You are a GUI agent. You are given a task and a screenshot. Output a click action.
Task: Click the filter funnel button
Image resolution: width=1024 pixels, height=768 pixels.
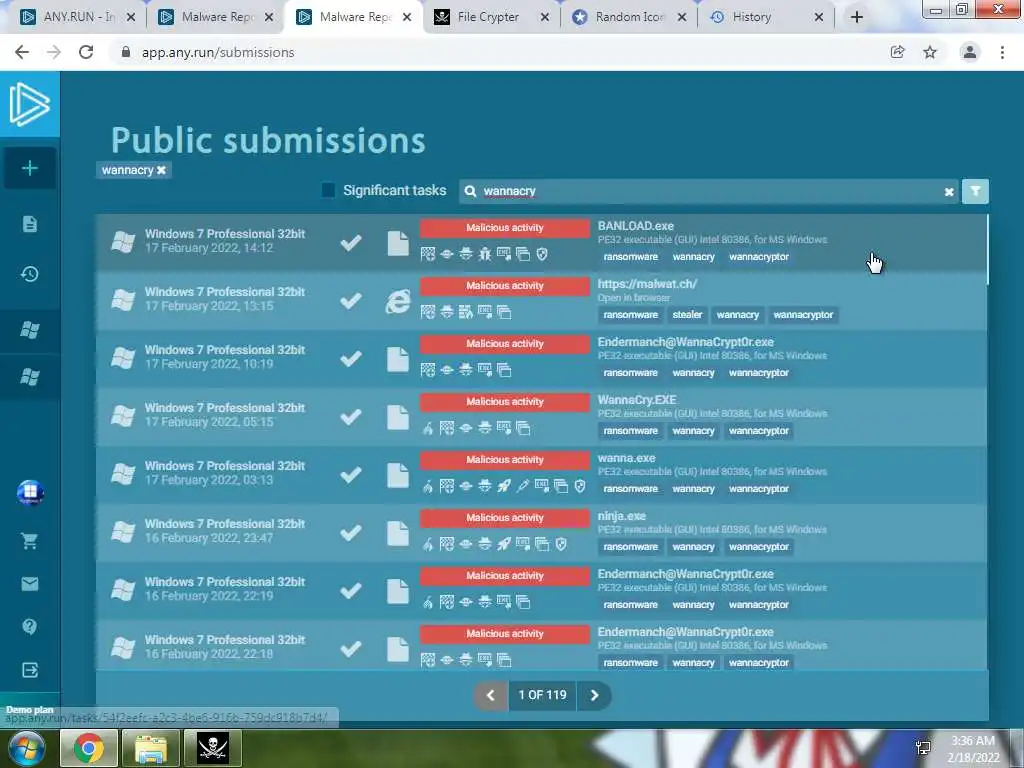[975, 191]
